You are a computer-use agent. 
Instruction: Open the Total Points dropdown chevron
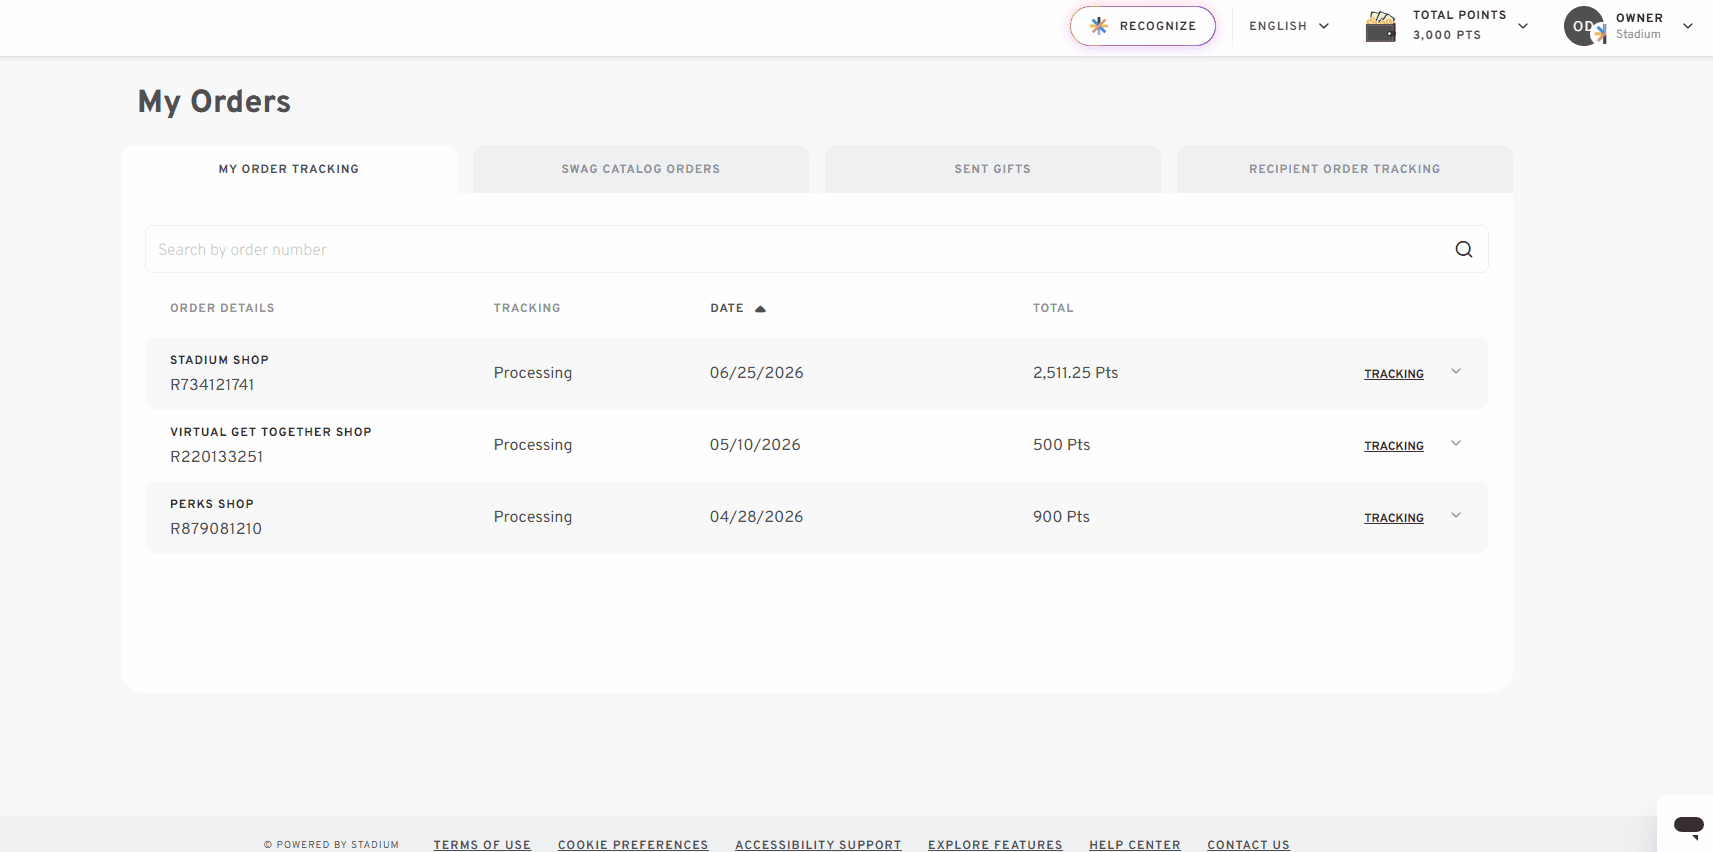coord(1523,26)
